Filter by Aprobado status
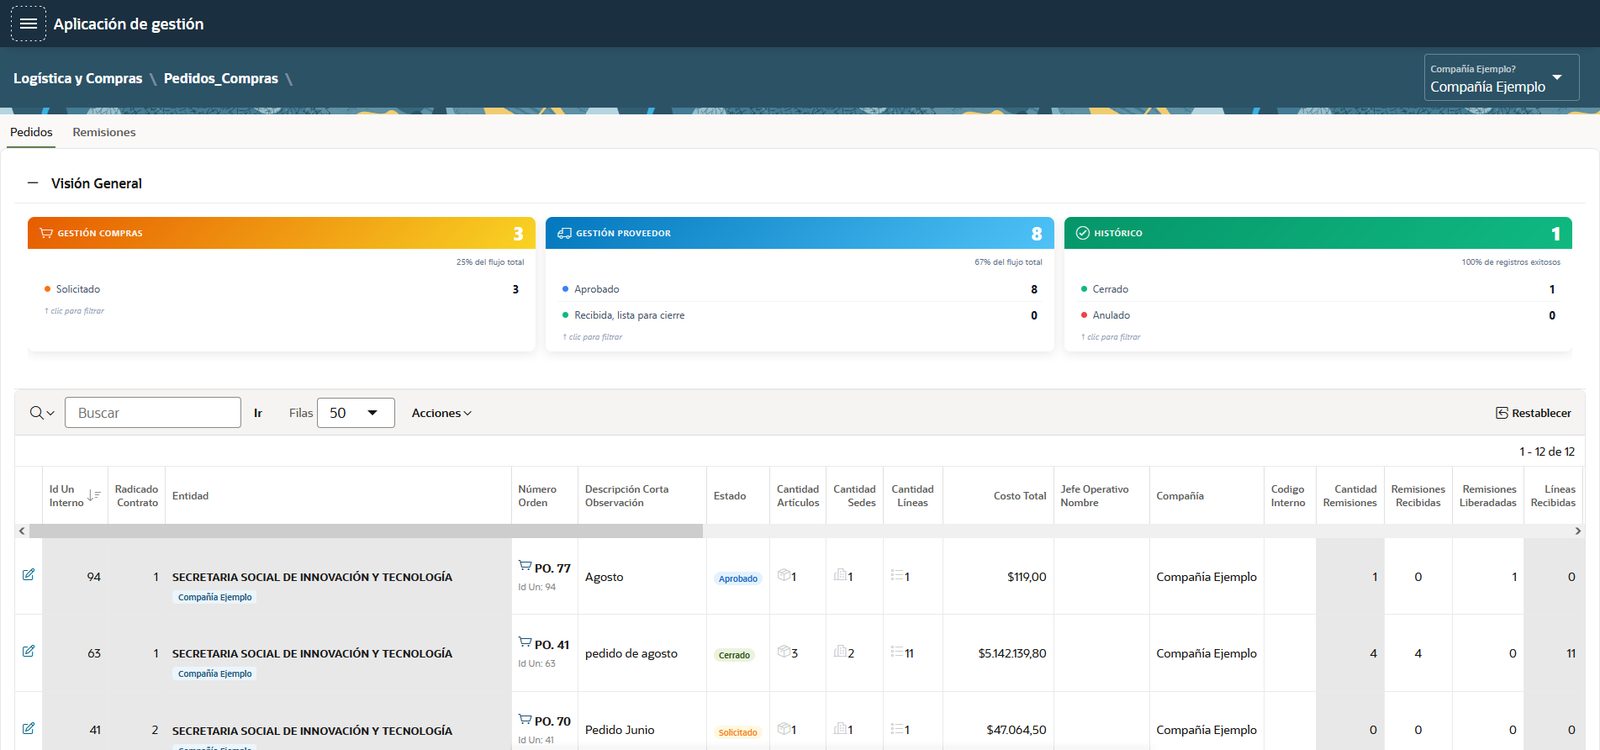 800,289
